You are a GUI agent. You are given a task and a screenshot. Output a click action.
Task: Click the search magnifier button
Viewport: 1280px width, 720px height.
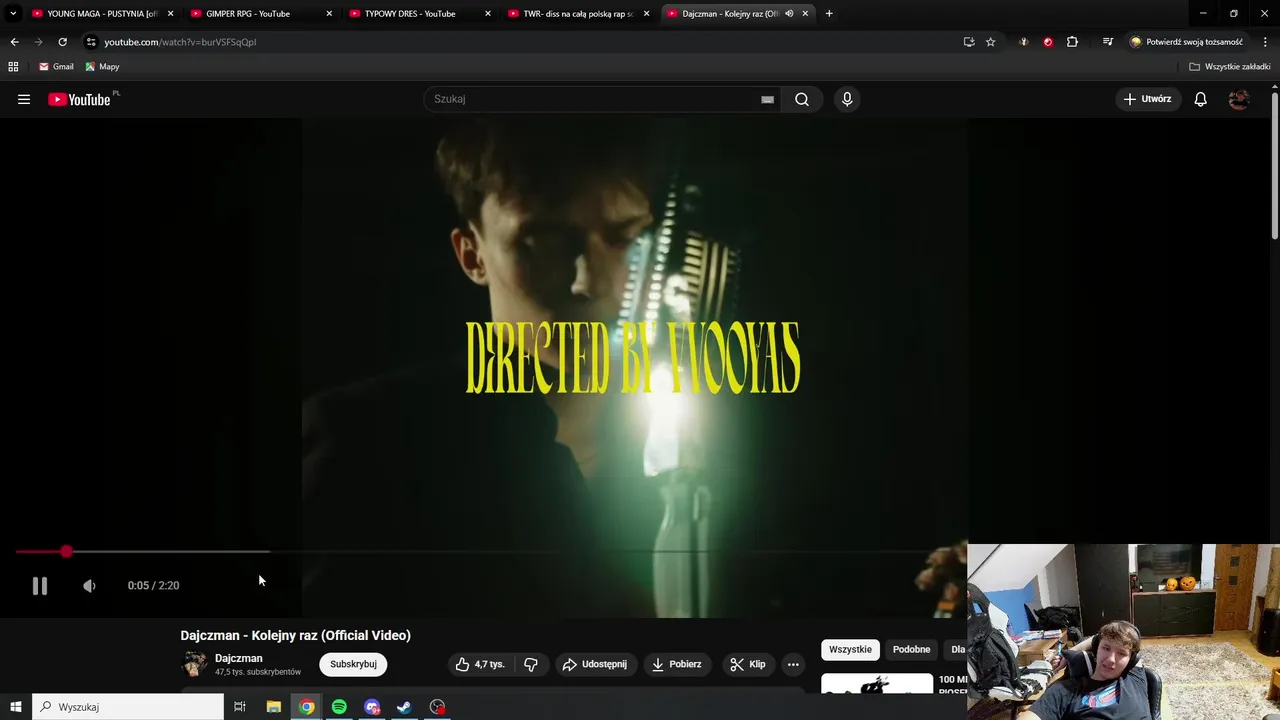[x=802, y=99]
